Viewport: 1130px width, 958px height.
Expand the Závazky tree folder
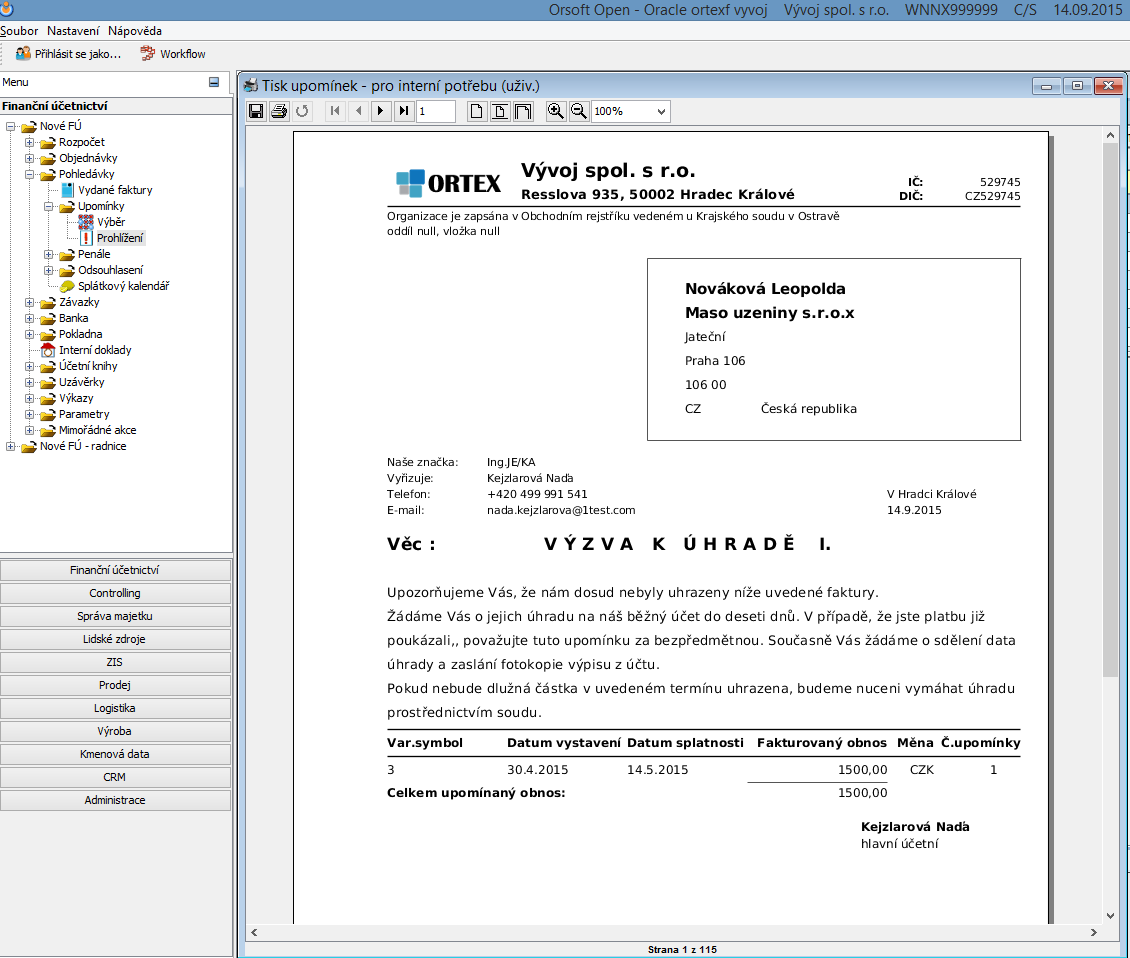pyautogui.click(x=30, y=302)
